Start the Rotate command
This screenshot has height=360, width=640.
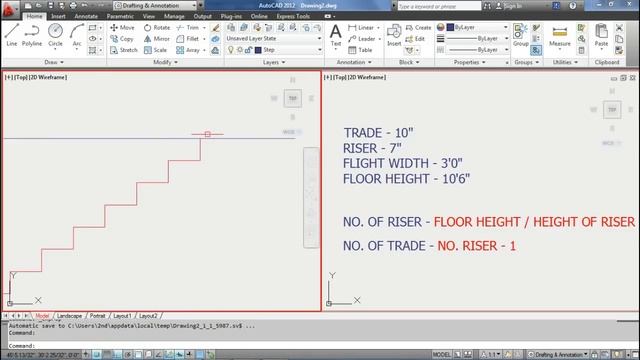tap(157, 27)
